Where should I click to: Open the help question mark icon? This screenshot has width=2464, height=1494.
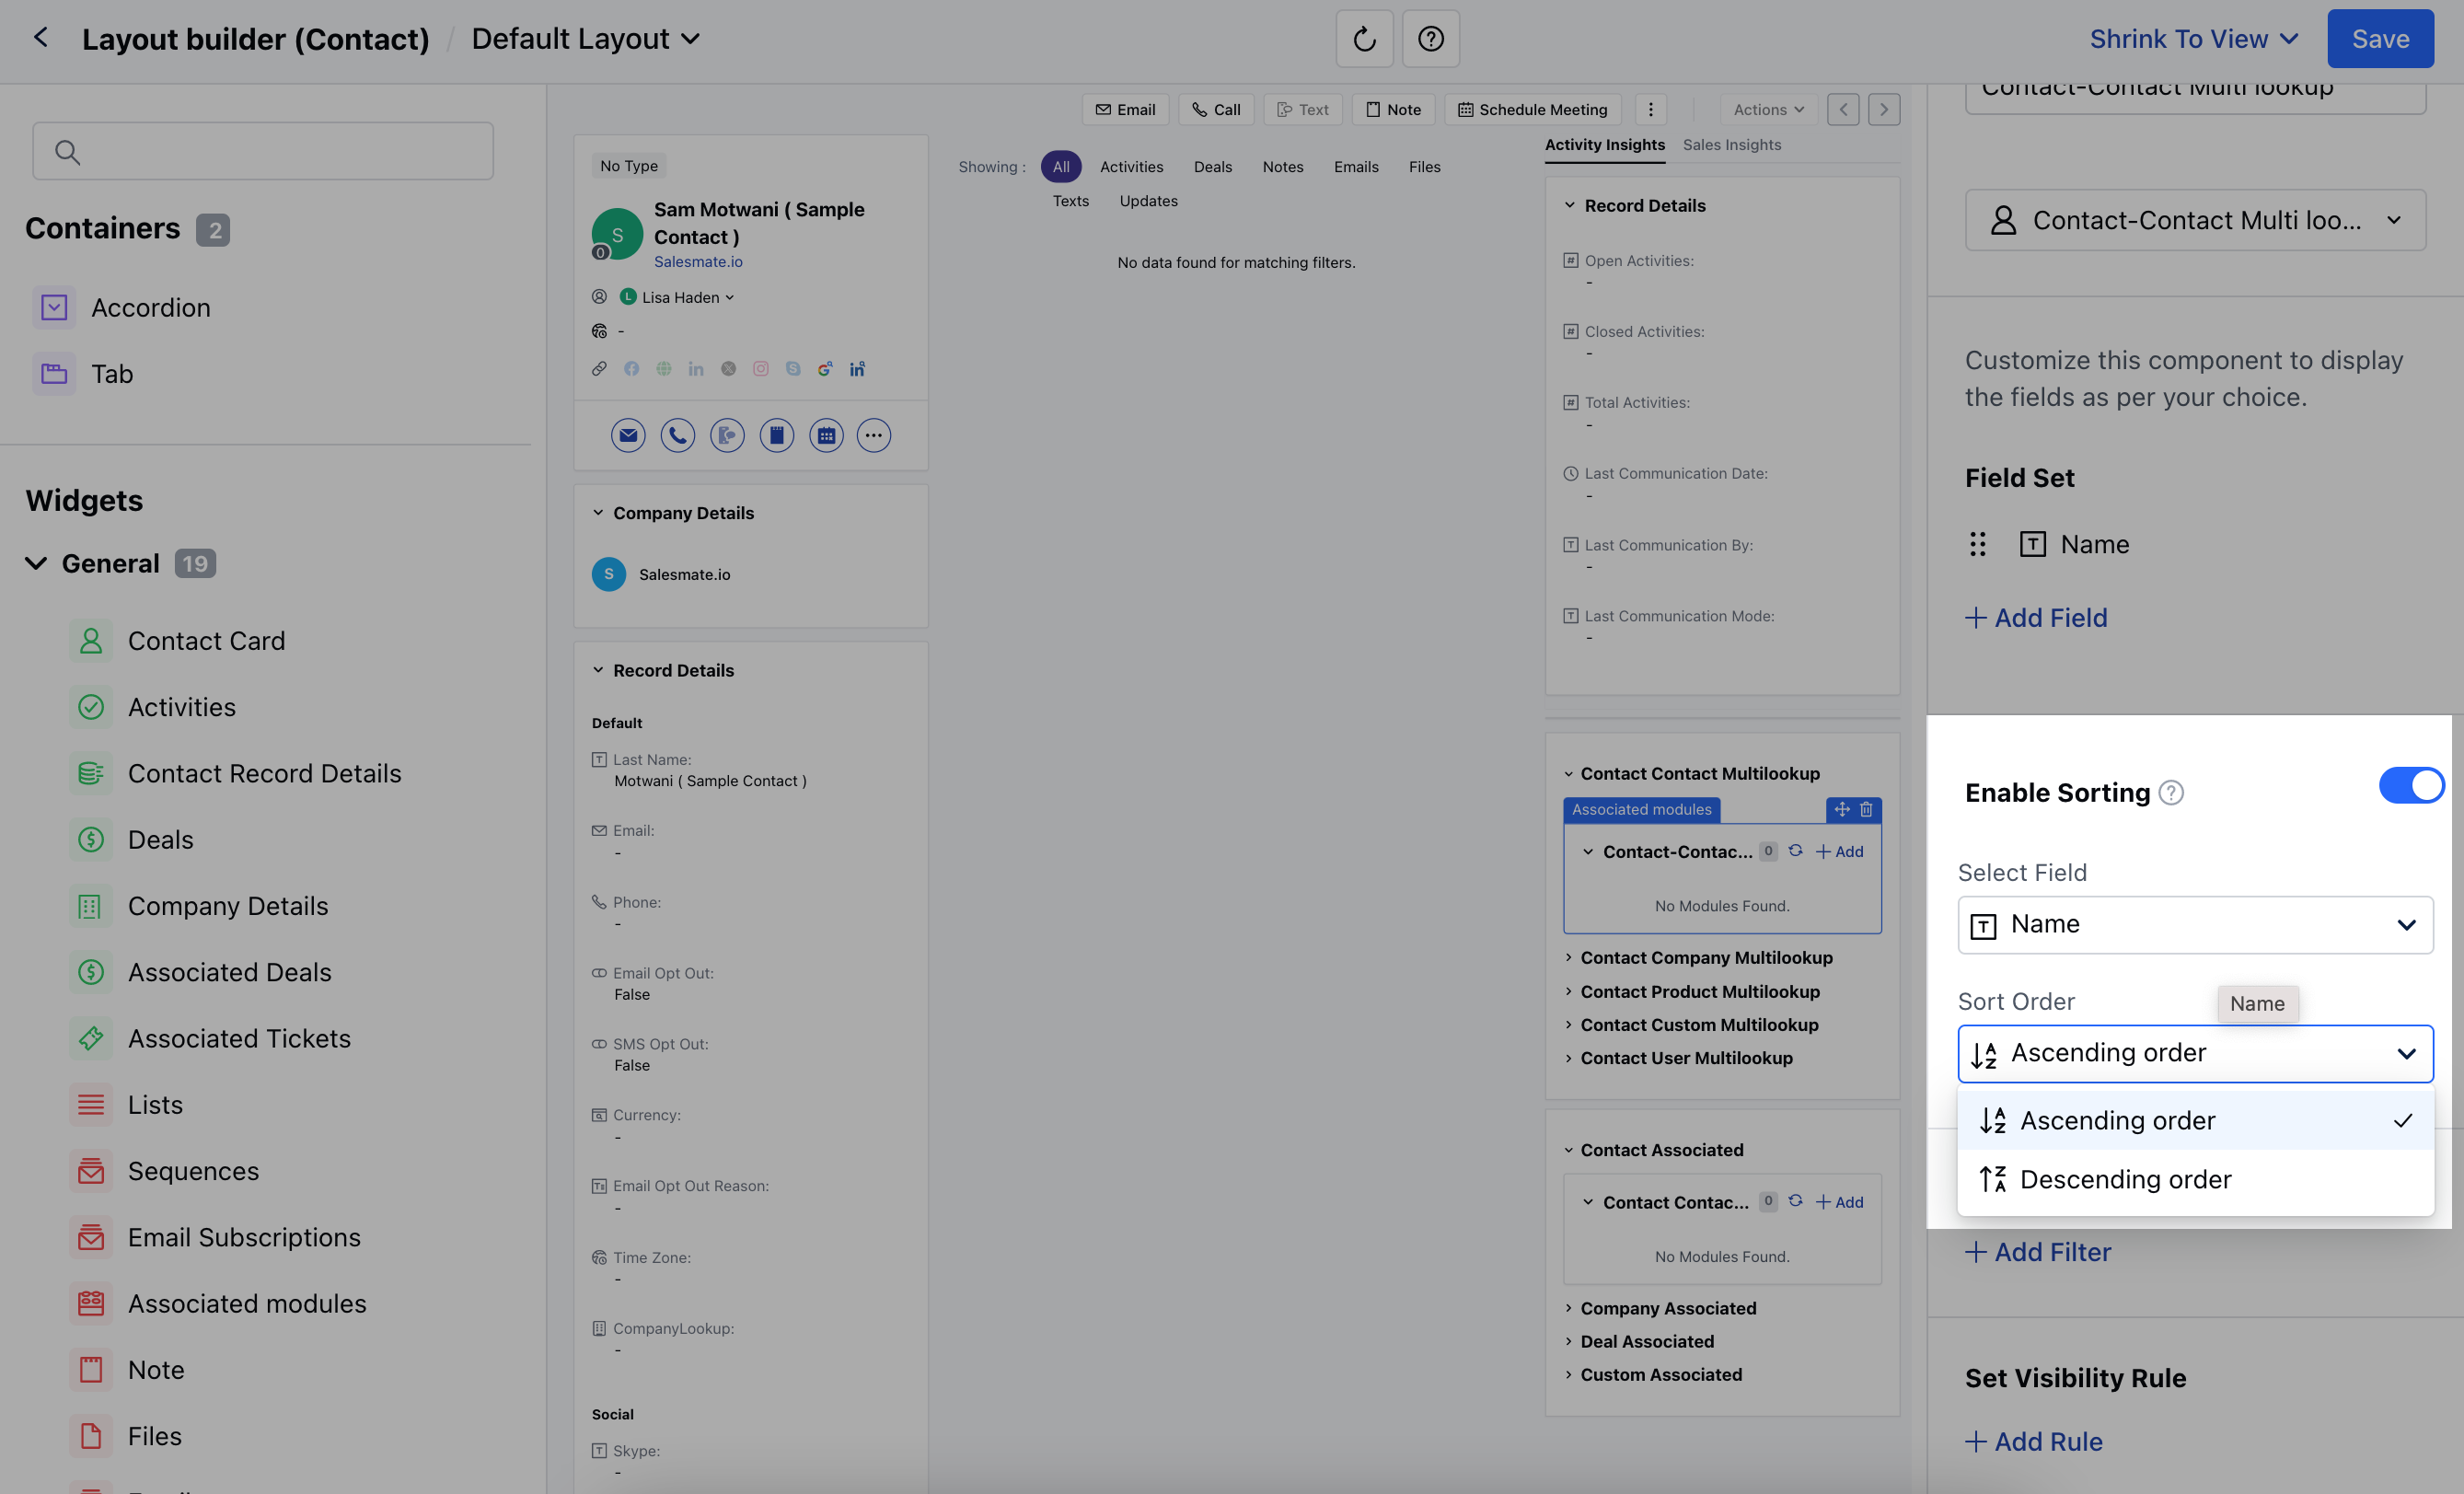click(x=1430, y=39)
